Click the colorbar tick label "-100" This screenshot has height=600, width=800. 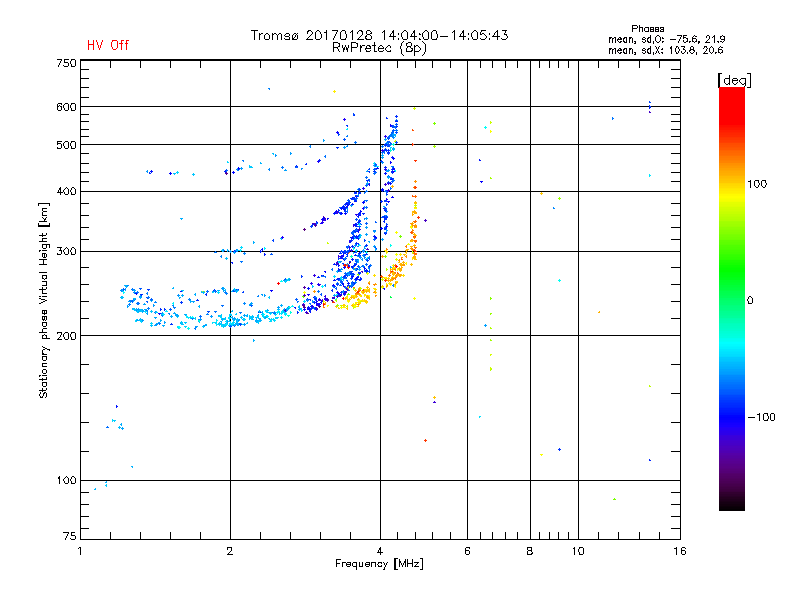pyautogui.click(x=761, y=417)
